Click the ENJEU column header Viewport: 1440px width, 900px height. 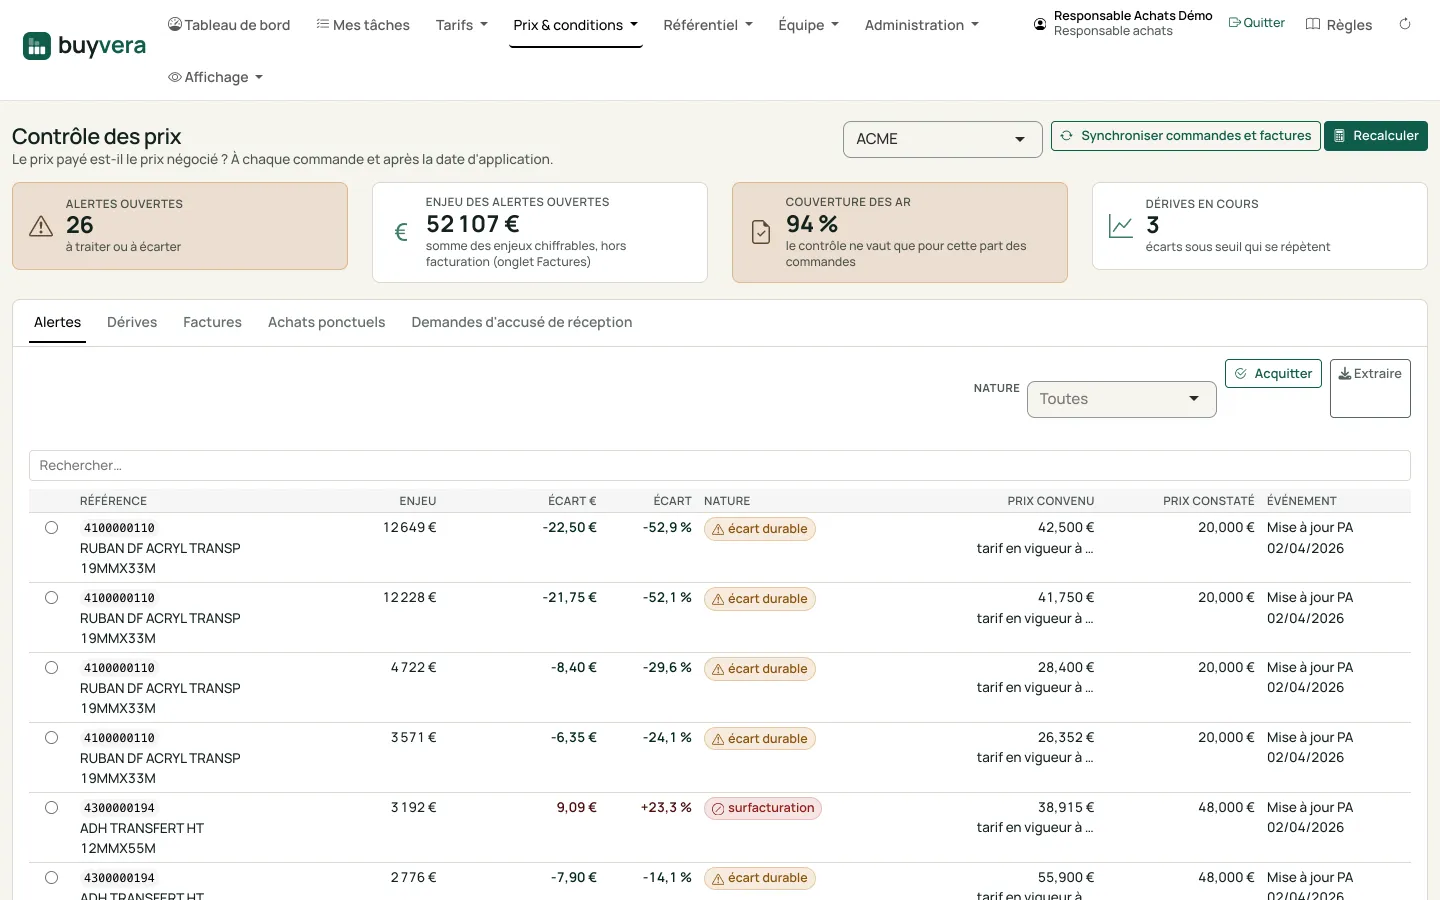click(418, 501)
